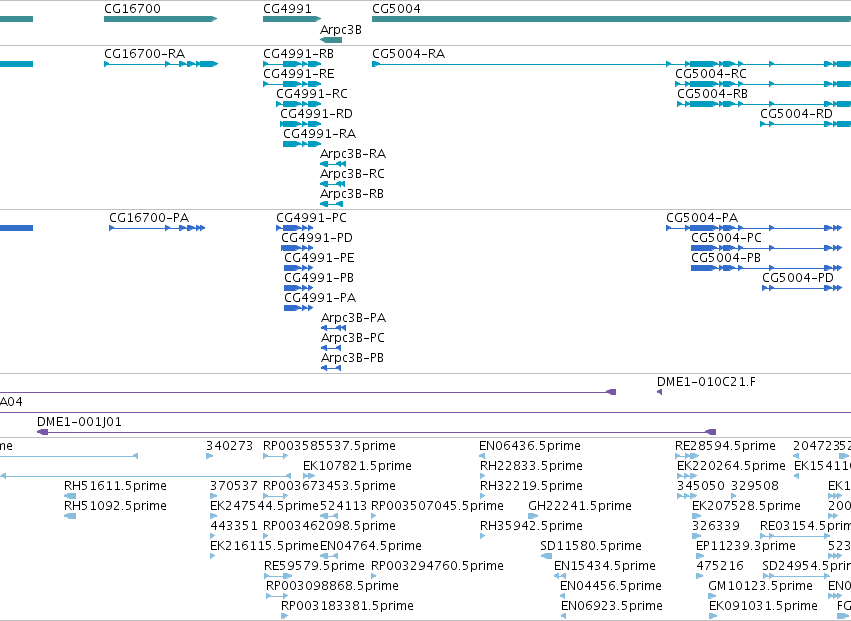
Task: Open the RP003294760.5prime EST label
Action: click(x=437, y=567)
